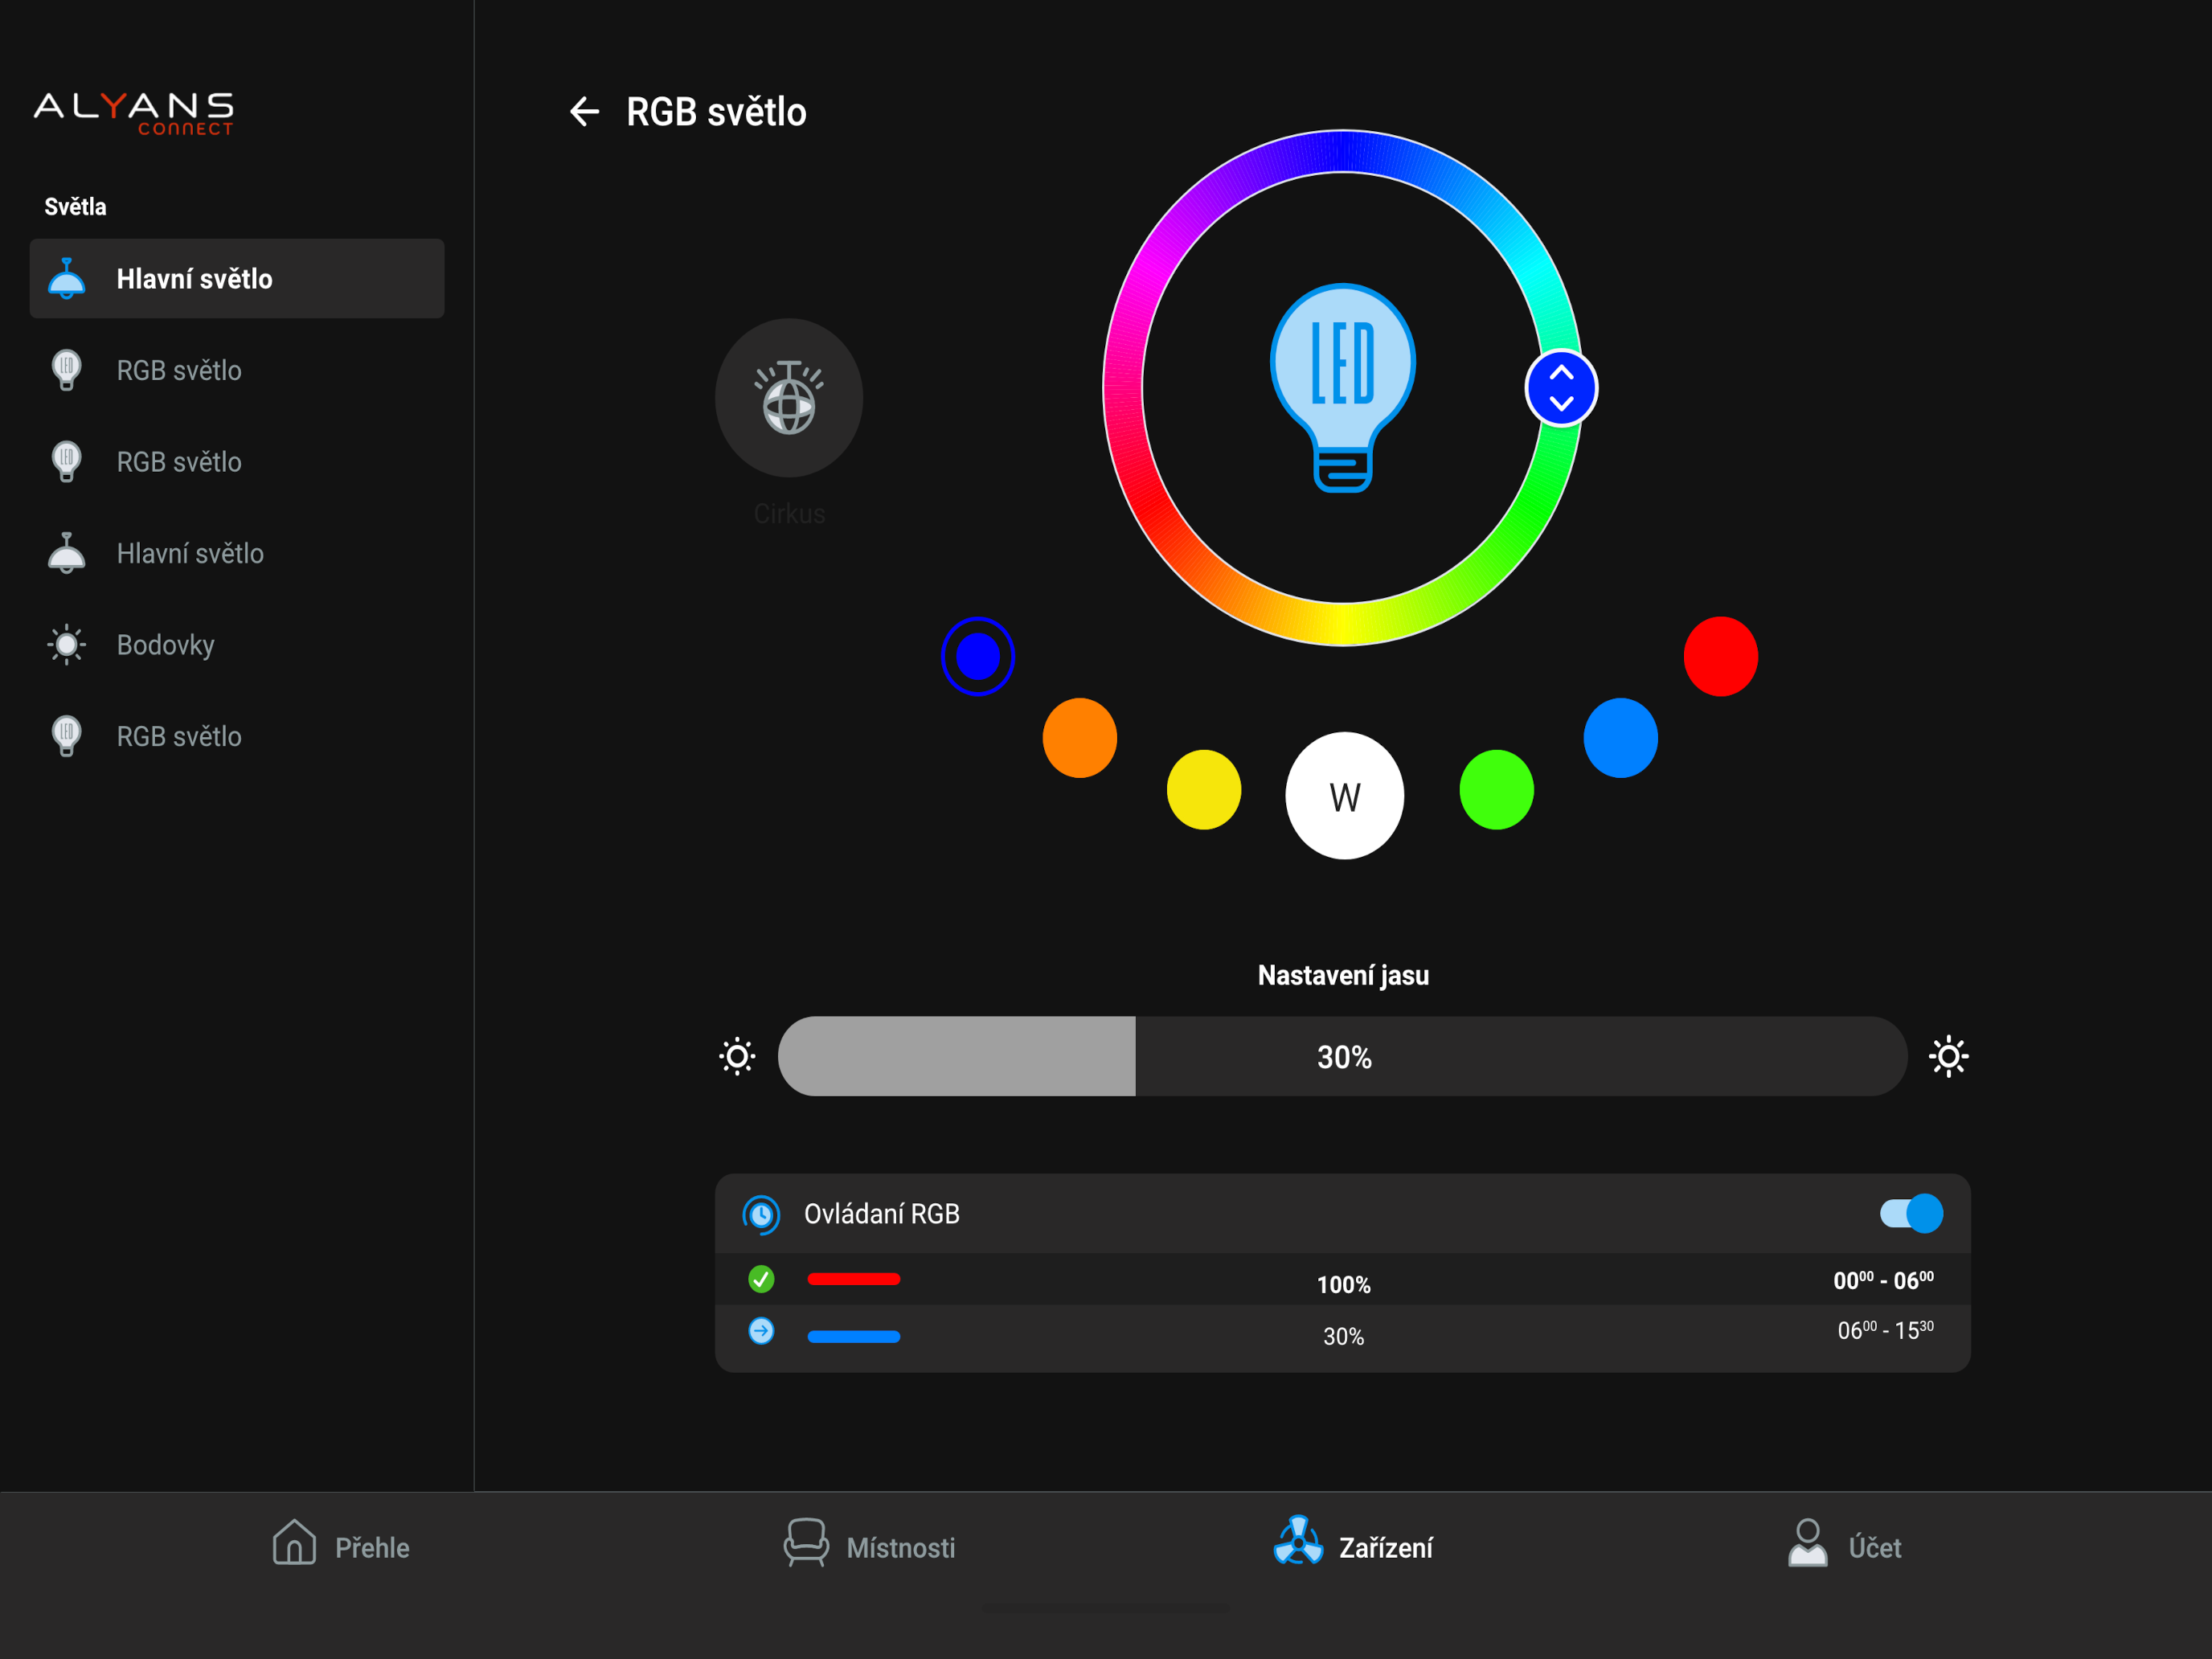Click the bright sun icon right of brightness bar

(x=1948, y=1056)
